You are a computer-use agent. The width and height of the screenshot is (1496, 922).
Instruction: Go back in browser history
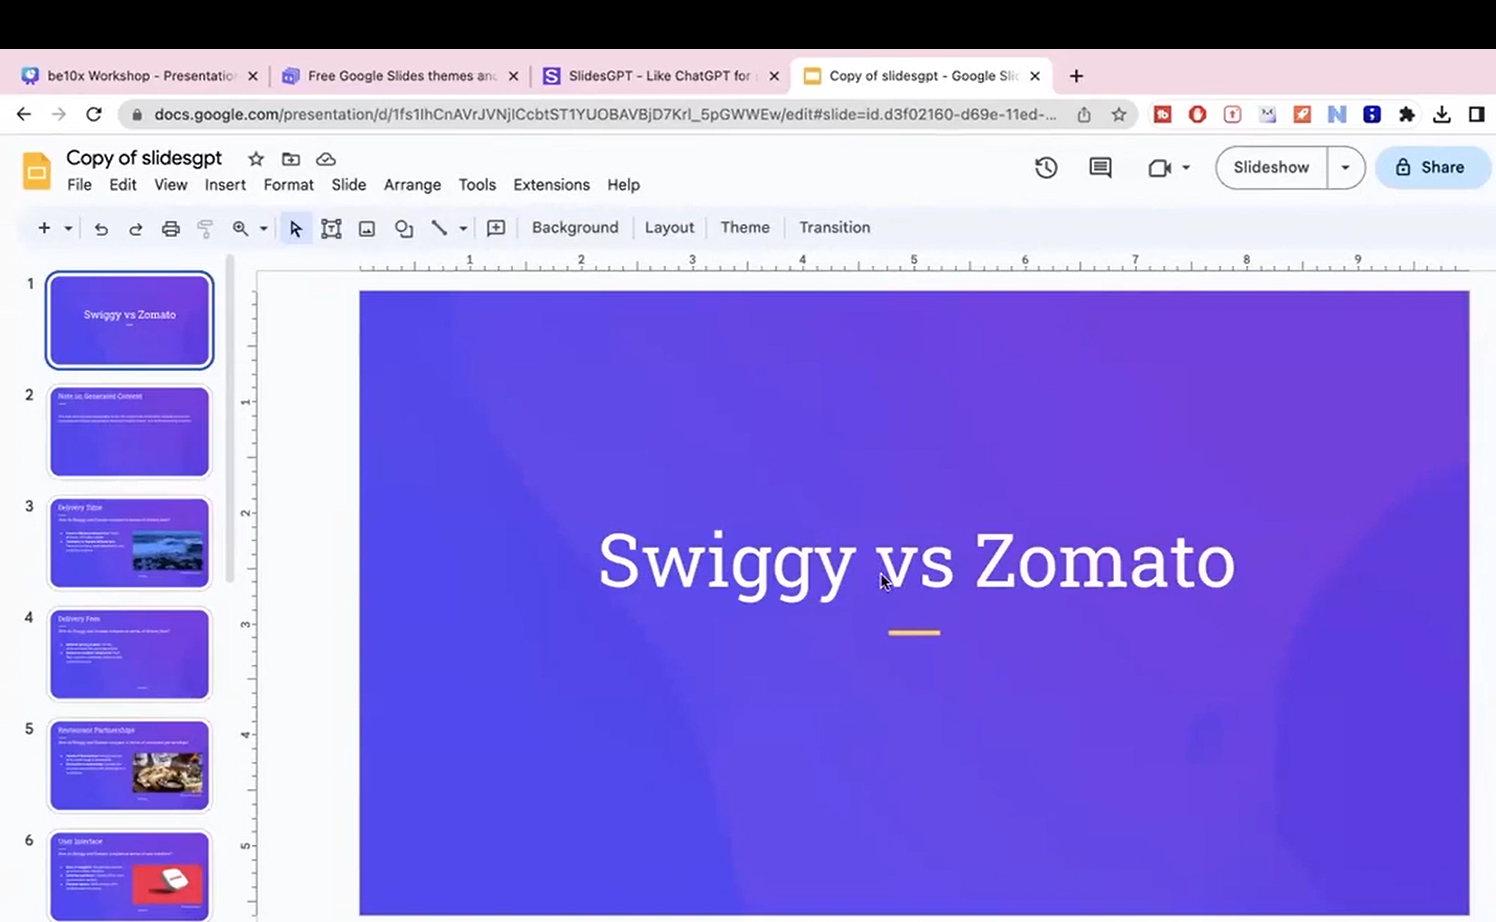[x=24, y=114]
